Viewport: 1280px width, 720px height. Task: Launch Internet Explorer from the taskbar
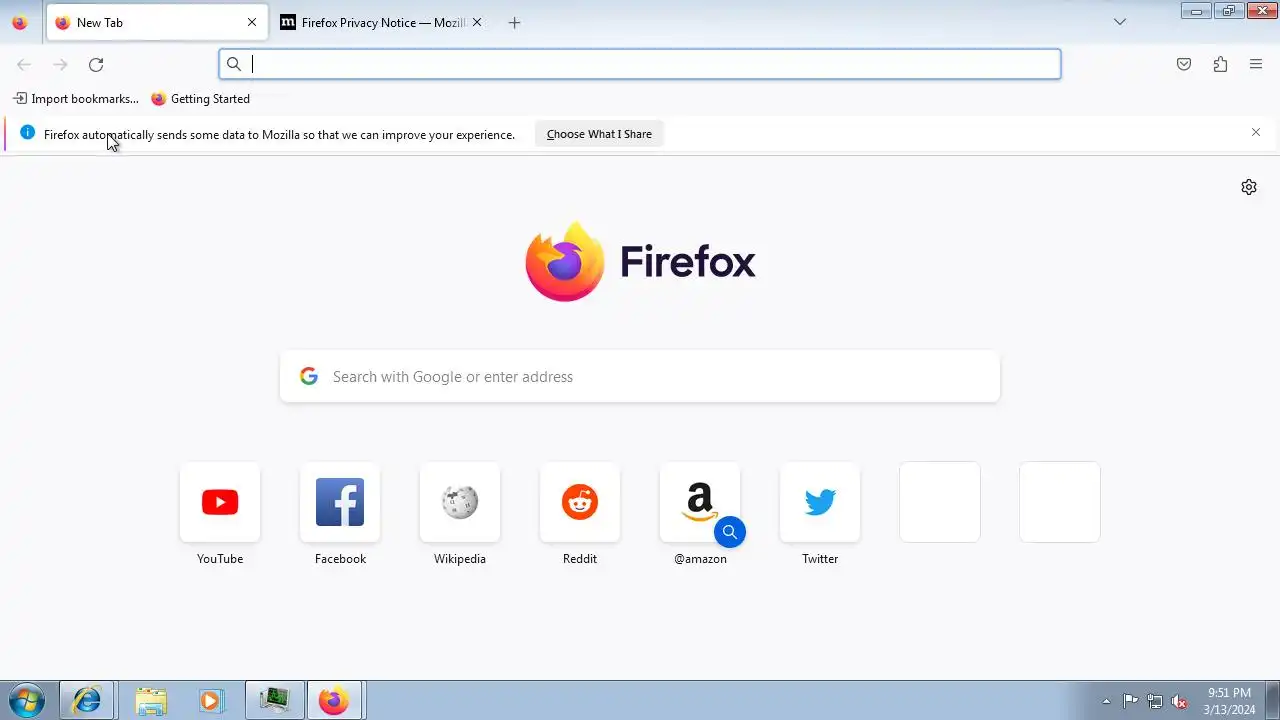click(87, 701)
